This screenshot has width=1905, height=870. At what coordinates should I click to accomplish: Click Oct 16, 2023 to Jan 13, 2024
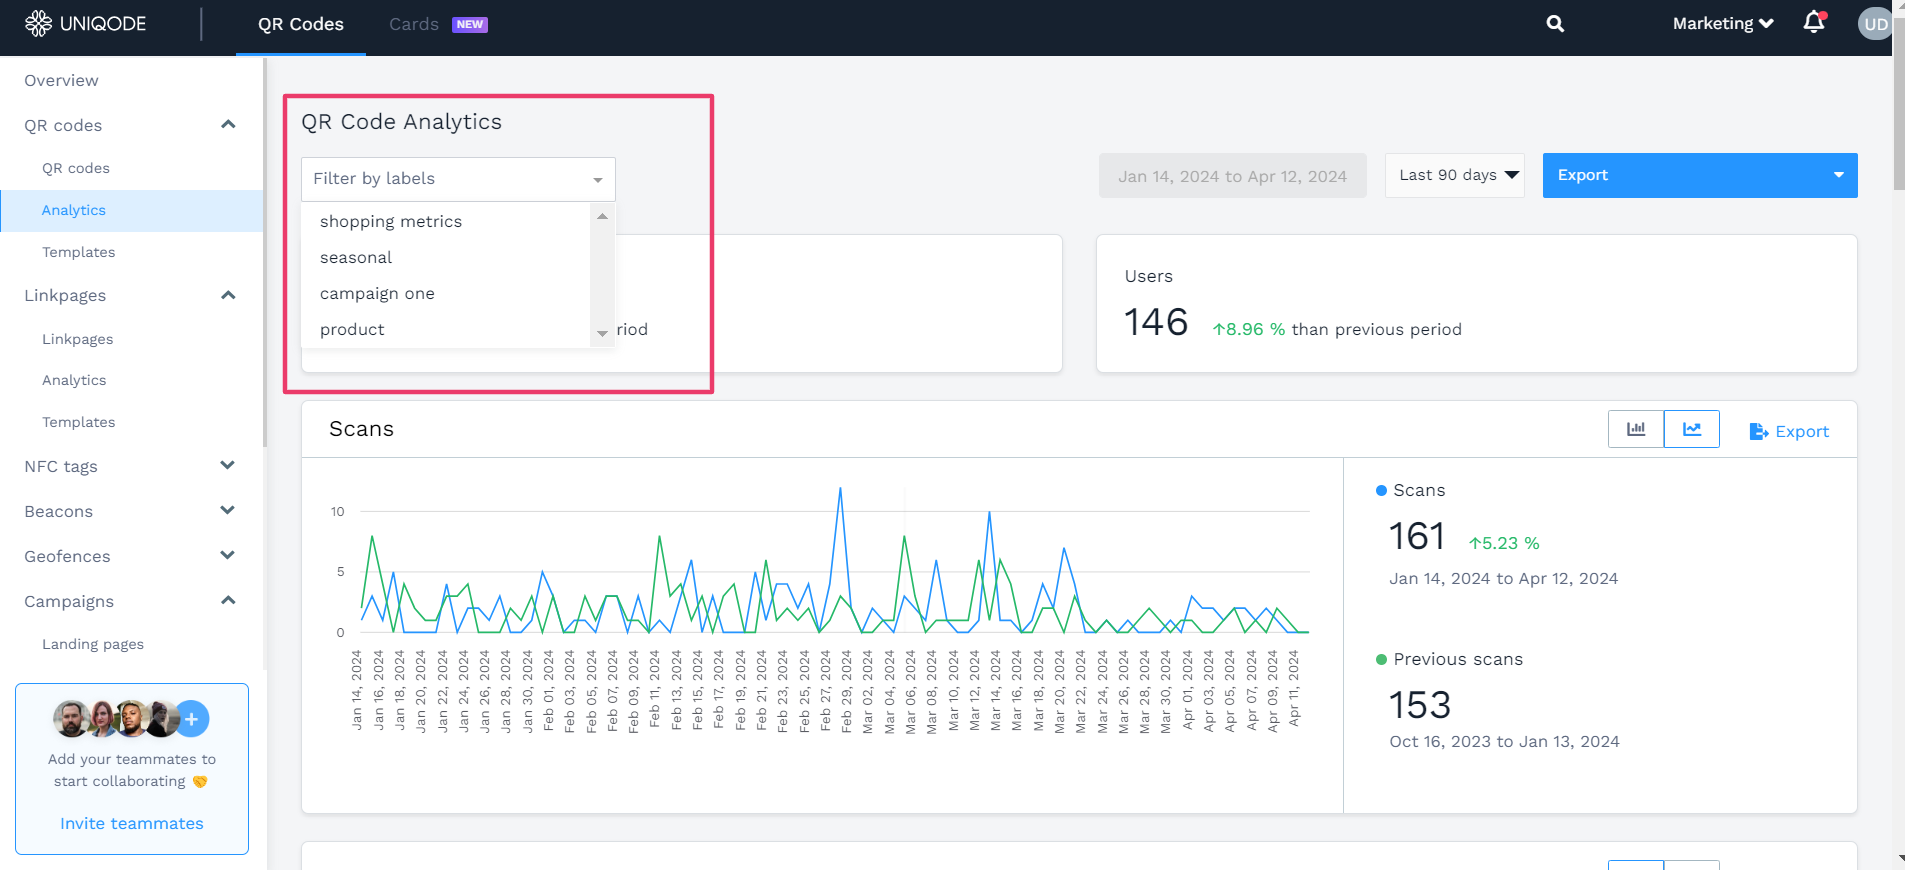coord(1504,741)
